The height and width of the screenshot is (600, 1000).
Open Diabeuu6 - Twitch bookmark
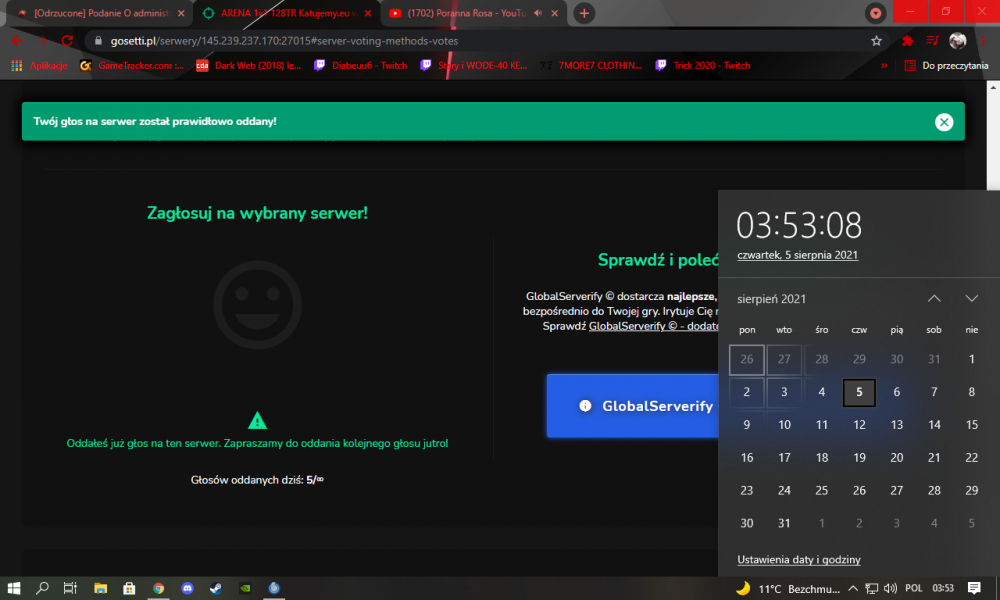[360, 66]
